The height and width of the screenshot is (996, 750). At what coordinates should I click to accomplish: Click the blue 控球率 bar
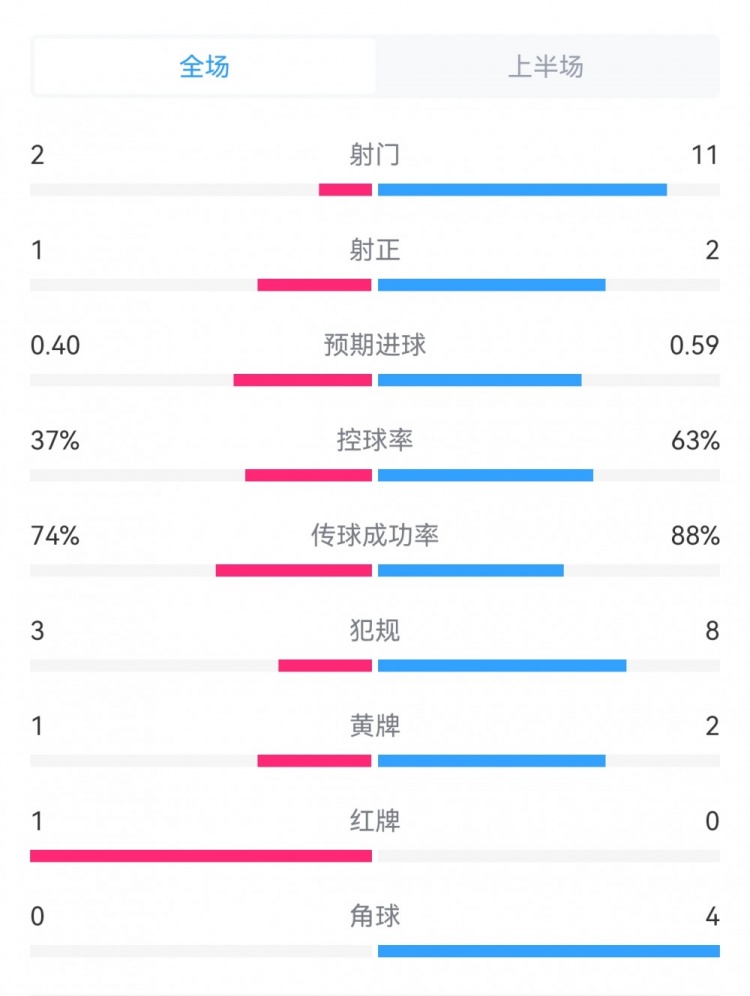coord(485,475)
